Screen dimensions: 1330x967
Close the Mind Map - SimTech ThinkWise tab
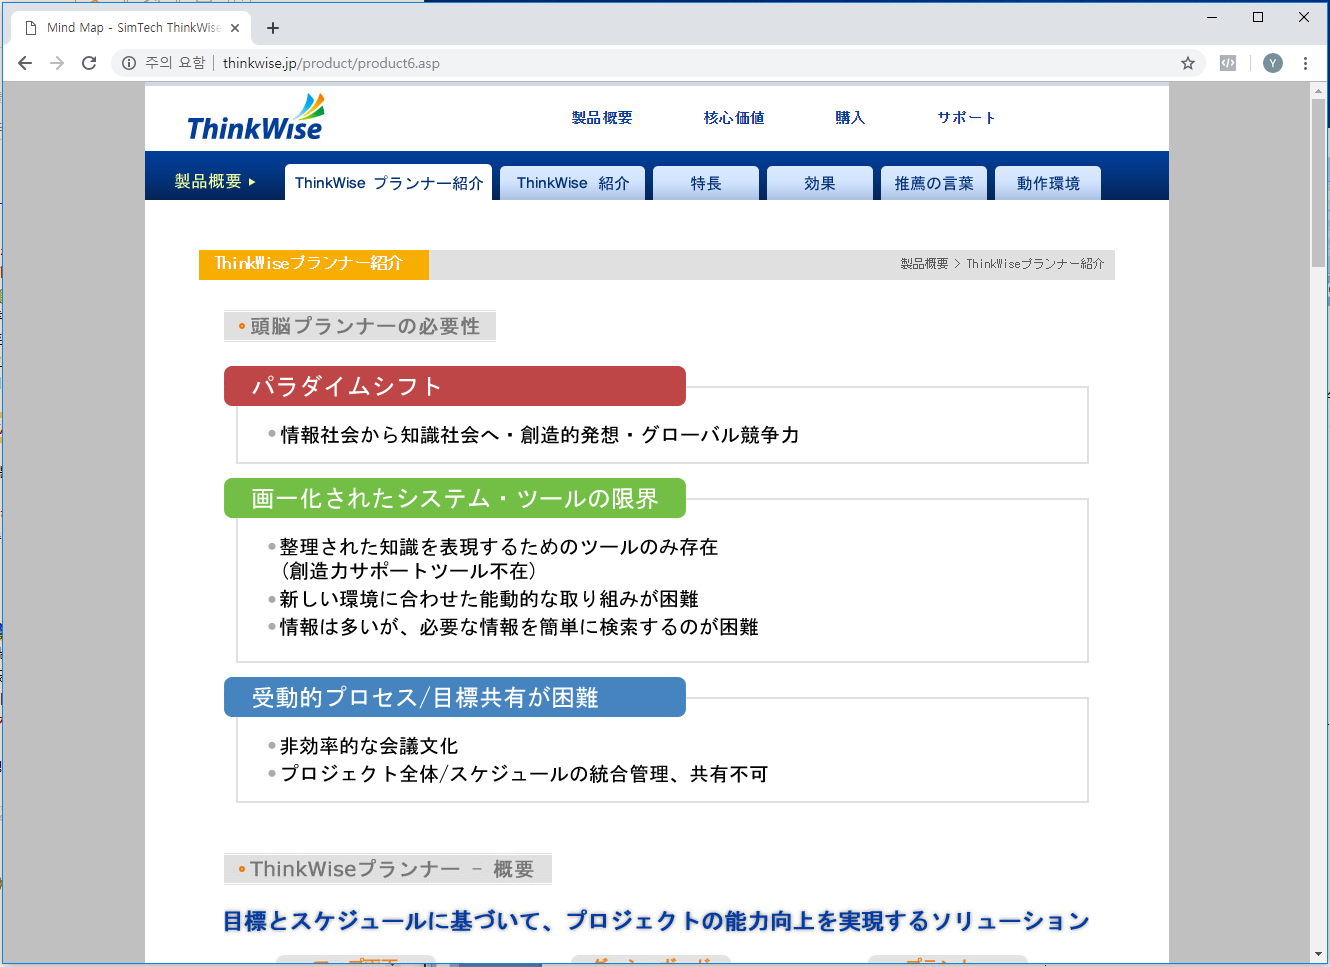click(x=235, y=28)
